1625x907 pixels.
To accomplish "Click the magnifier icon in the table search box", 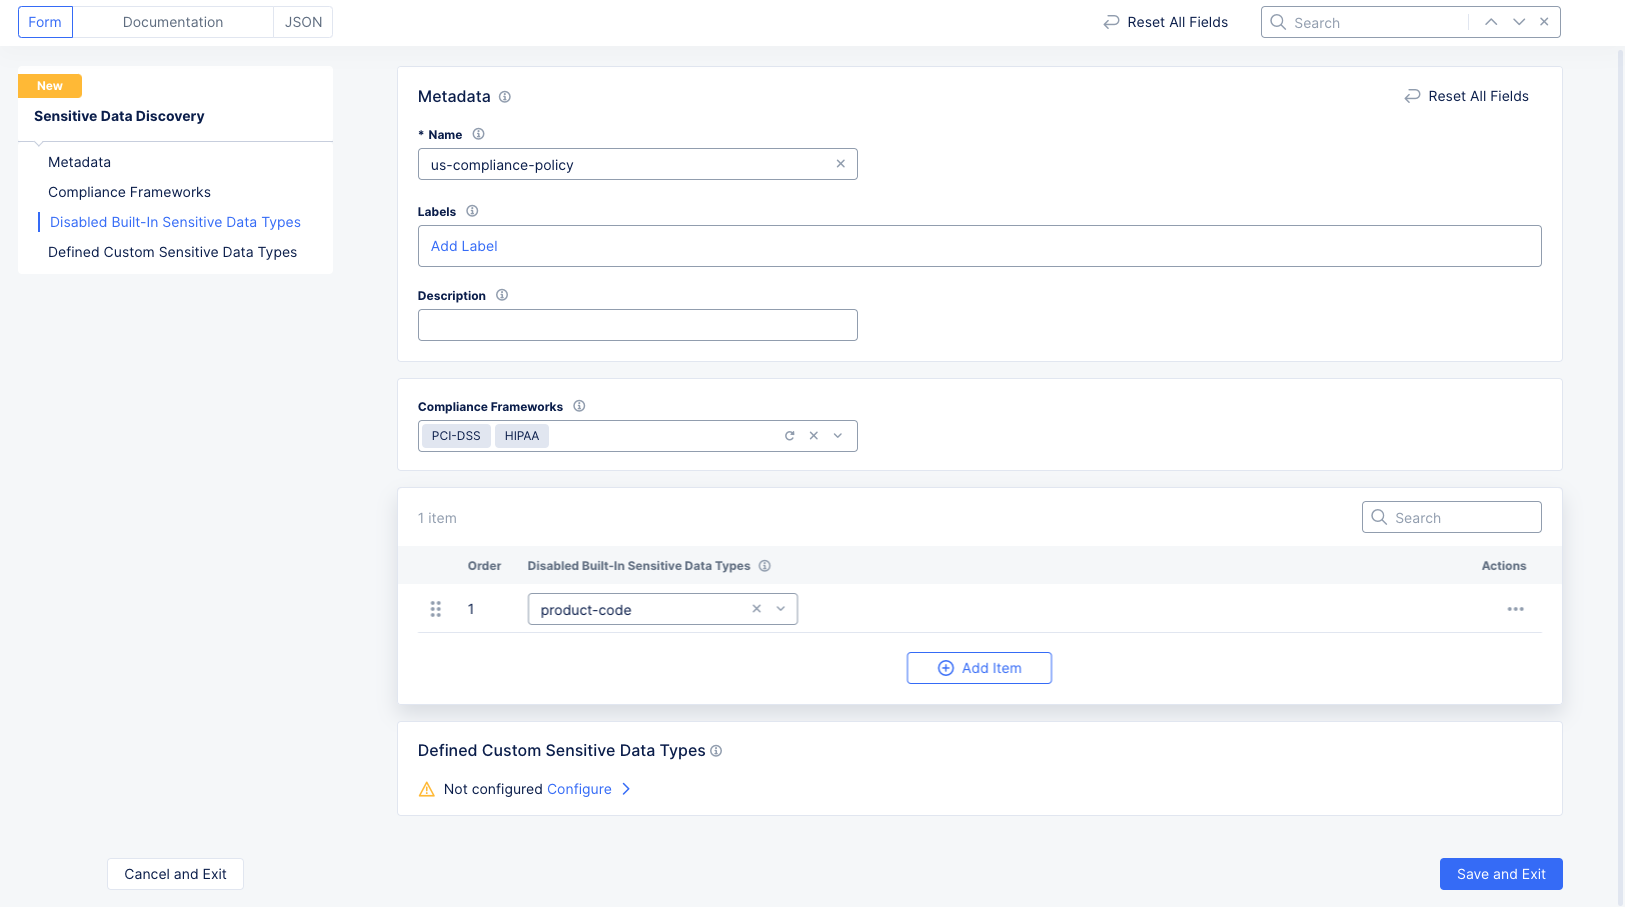I will tap(1379, 517).
